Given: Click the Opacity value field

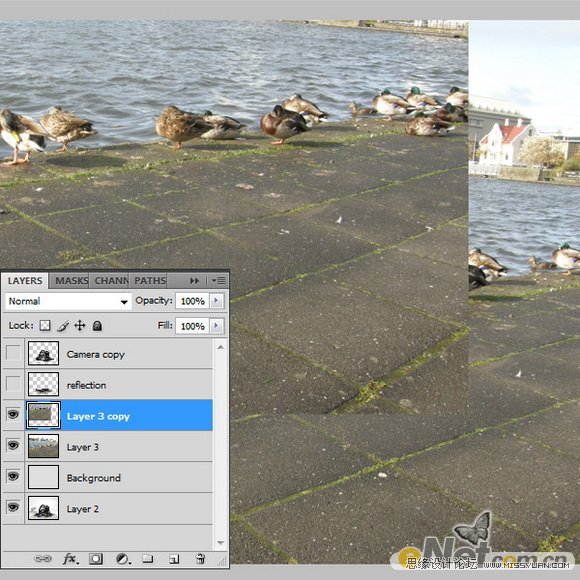Looking at the screenshot, I should 193,301.
